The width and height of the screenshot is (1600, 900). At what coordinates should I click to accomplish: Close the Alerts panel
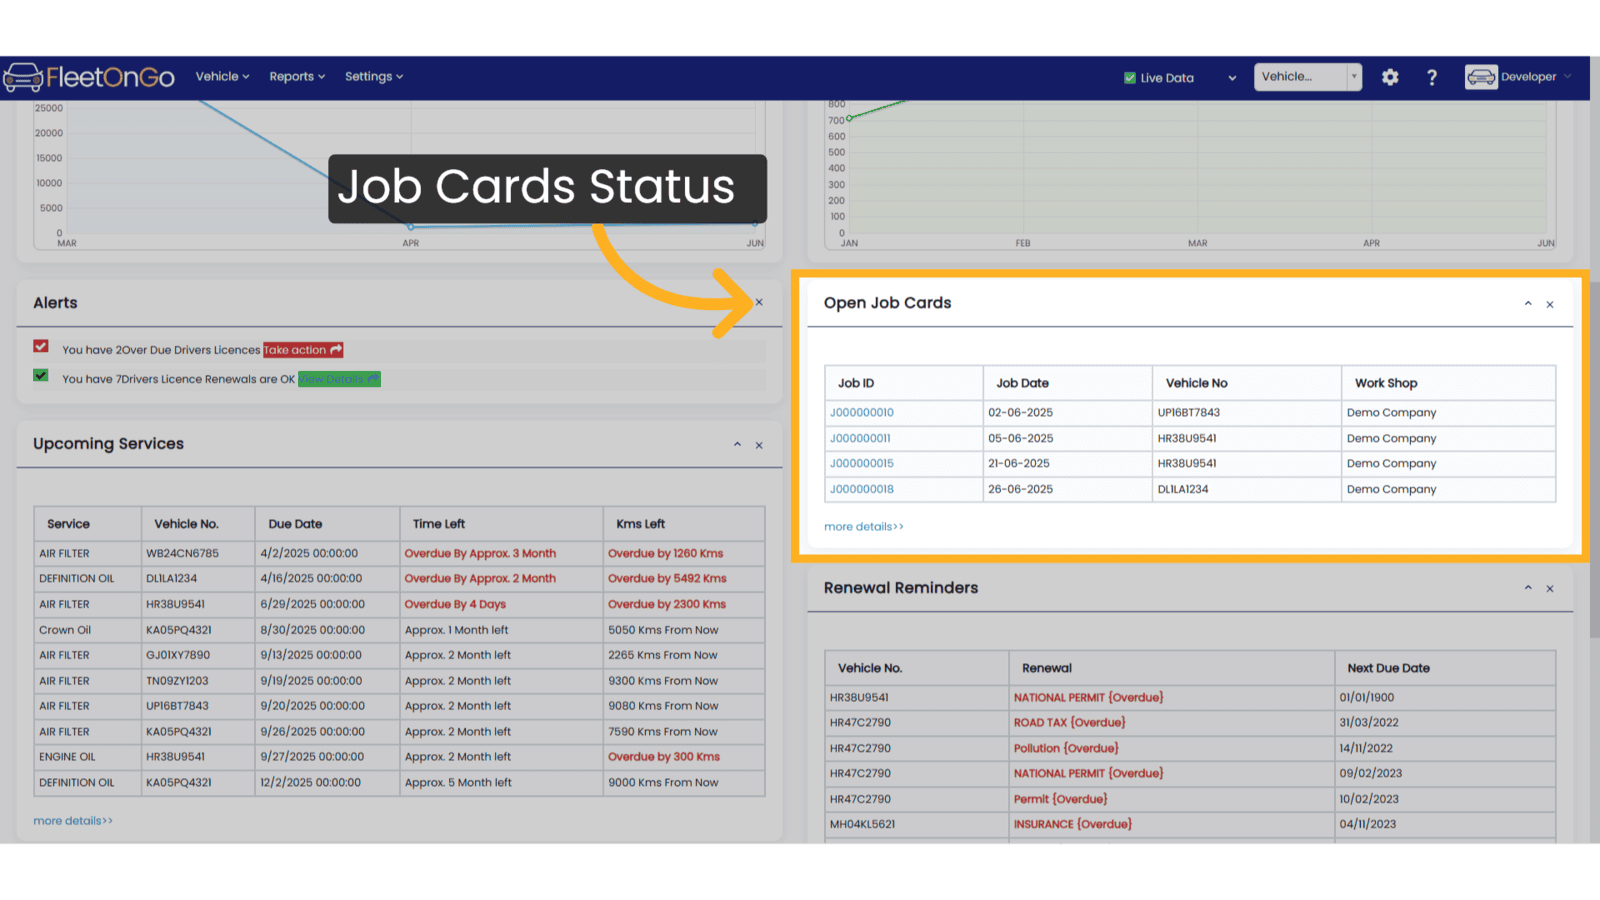tap(759, 302)
